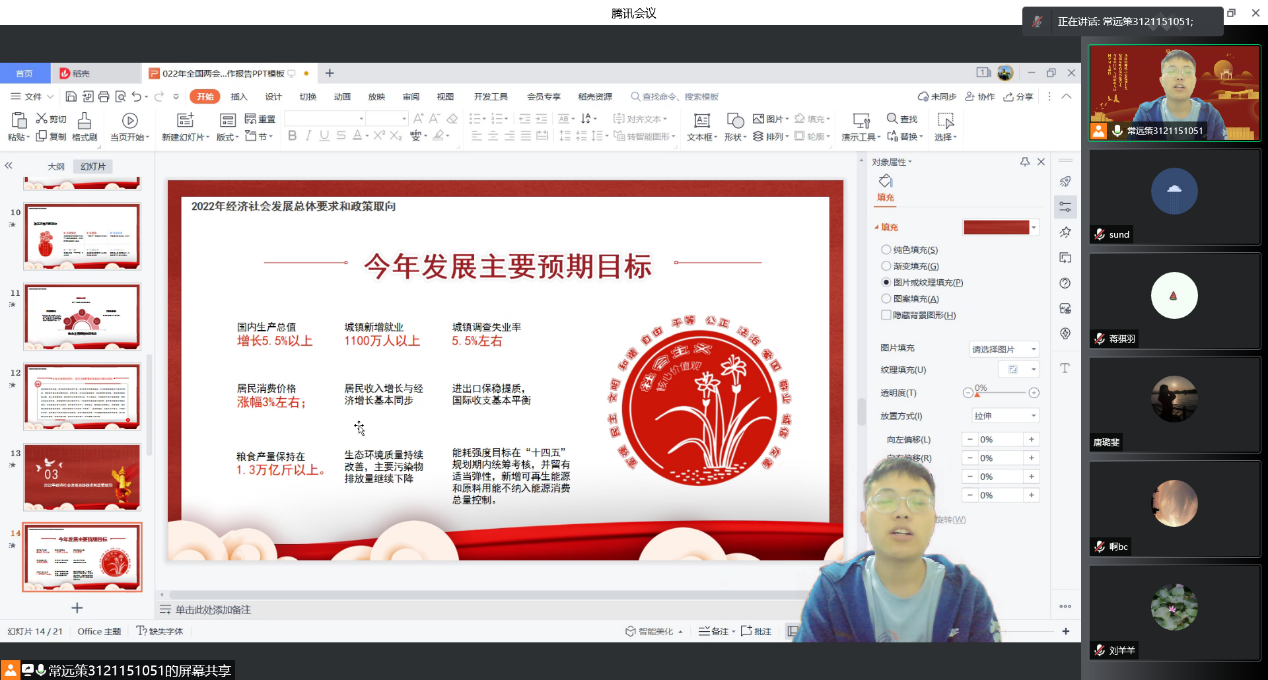Open the Design (设计) ribbon tab
The height and width of the screenshot is (680, 1268).
tap(273, 97)
